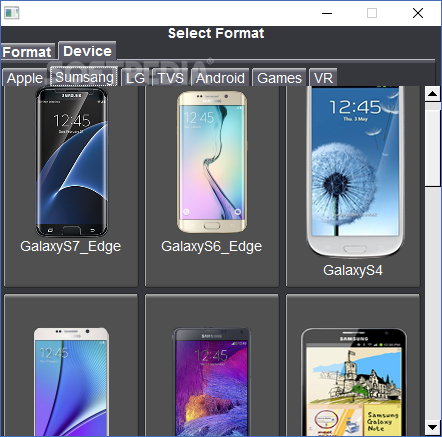This screenshot has height=437, width=442.
Task: Maximize the Select Format window
Action: pyautogui.click(x=372, y=13)
